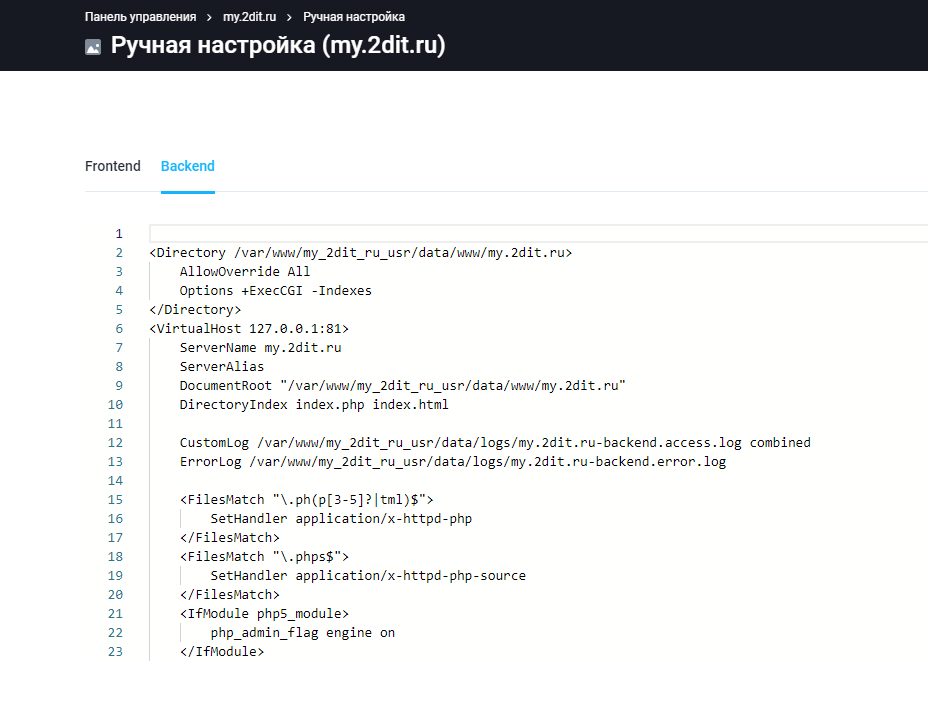Click the DirectoryIndex index.php index.html line
The height and width of the screenshot is (721, 928).
click(314, 405)
